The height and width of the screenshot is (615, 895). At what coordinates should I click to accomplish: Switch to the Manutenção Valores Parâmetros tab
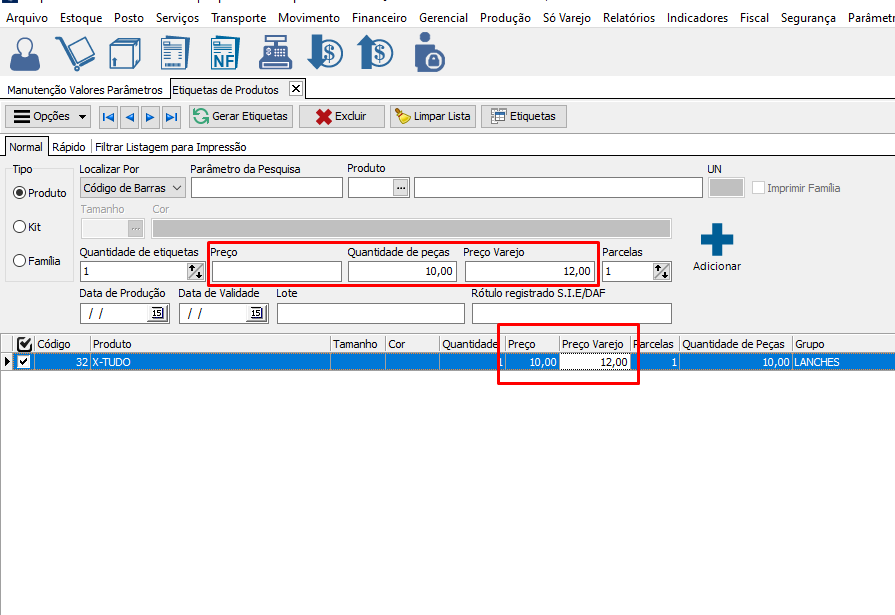[84, 90]
